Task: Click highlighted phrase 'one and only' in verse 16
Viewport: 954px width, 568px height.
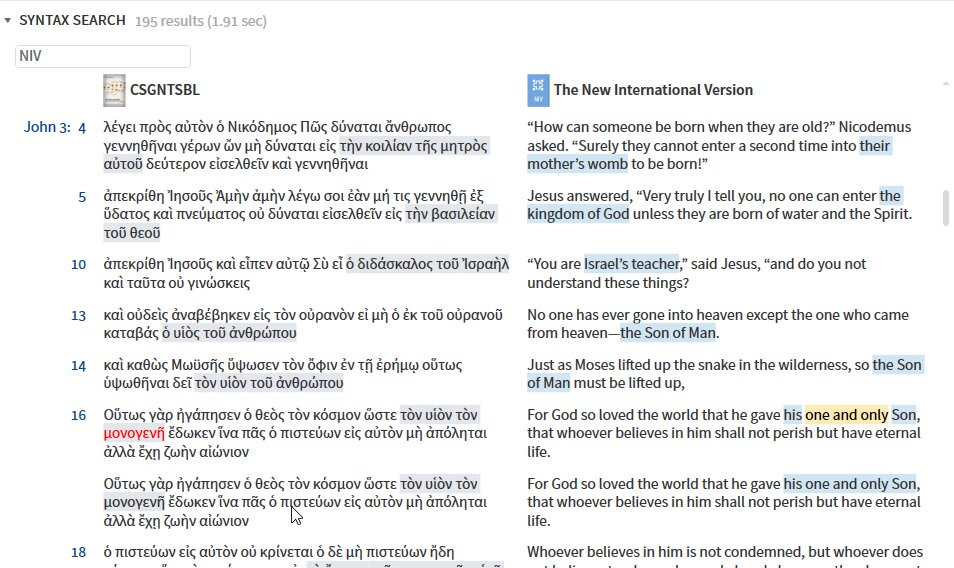Action: tap(846, 415)
